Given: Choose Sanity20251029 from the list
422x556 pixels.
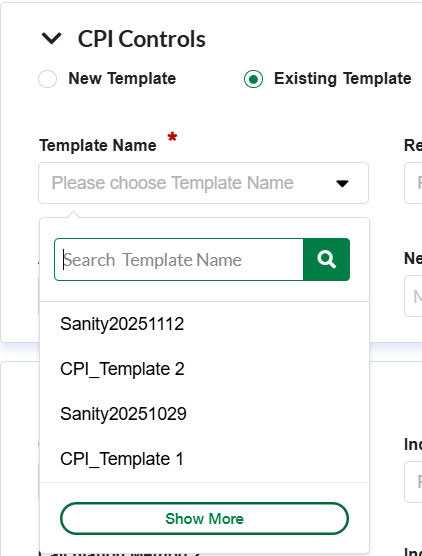Looking at the screenshot, I should [204, 414].
